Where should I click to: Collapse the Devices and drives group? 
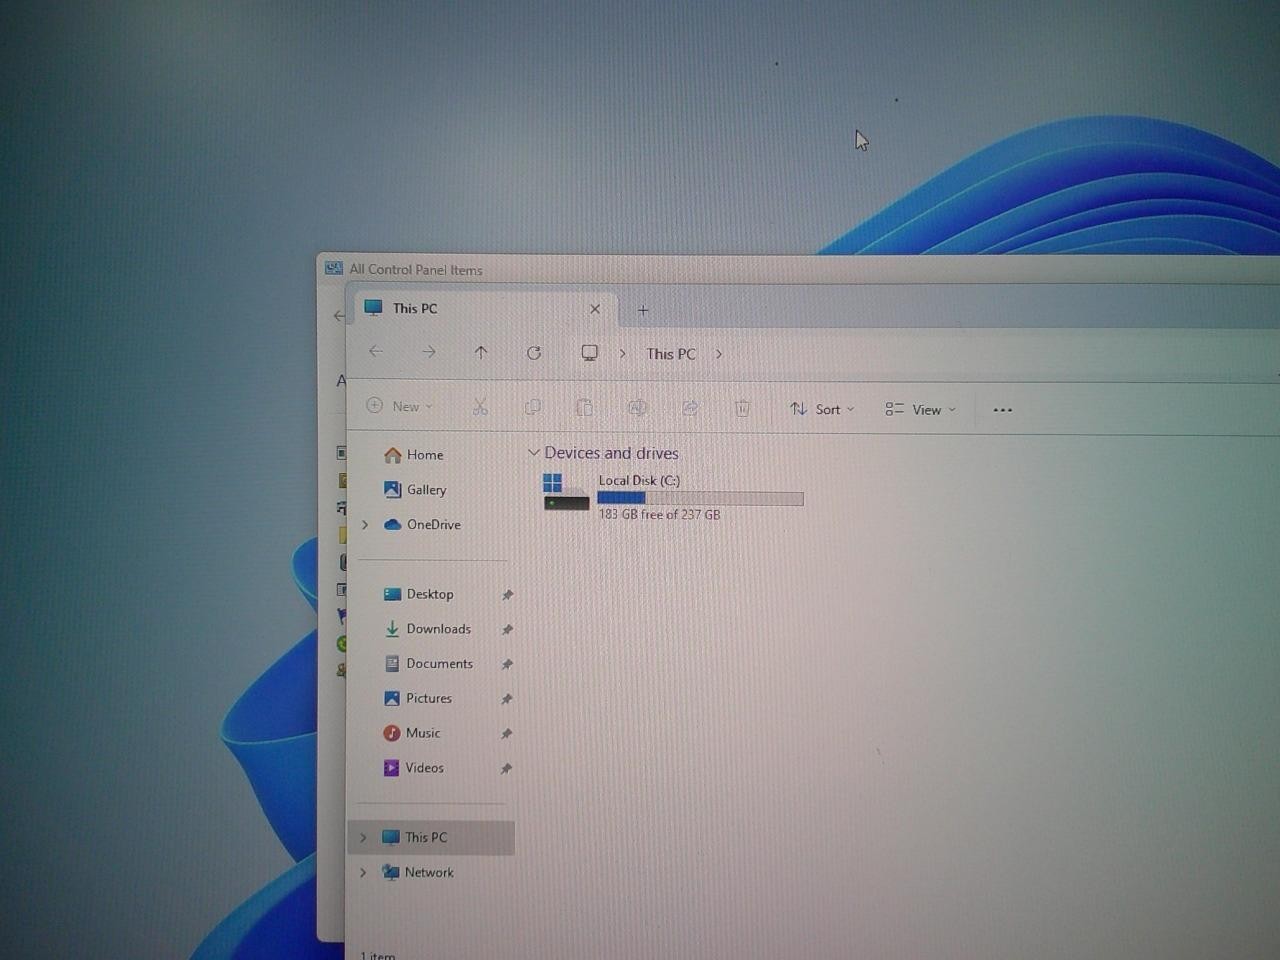[534, 453]
